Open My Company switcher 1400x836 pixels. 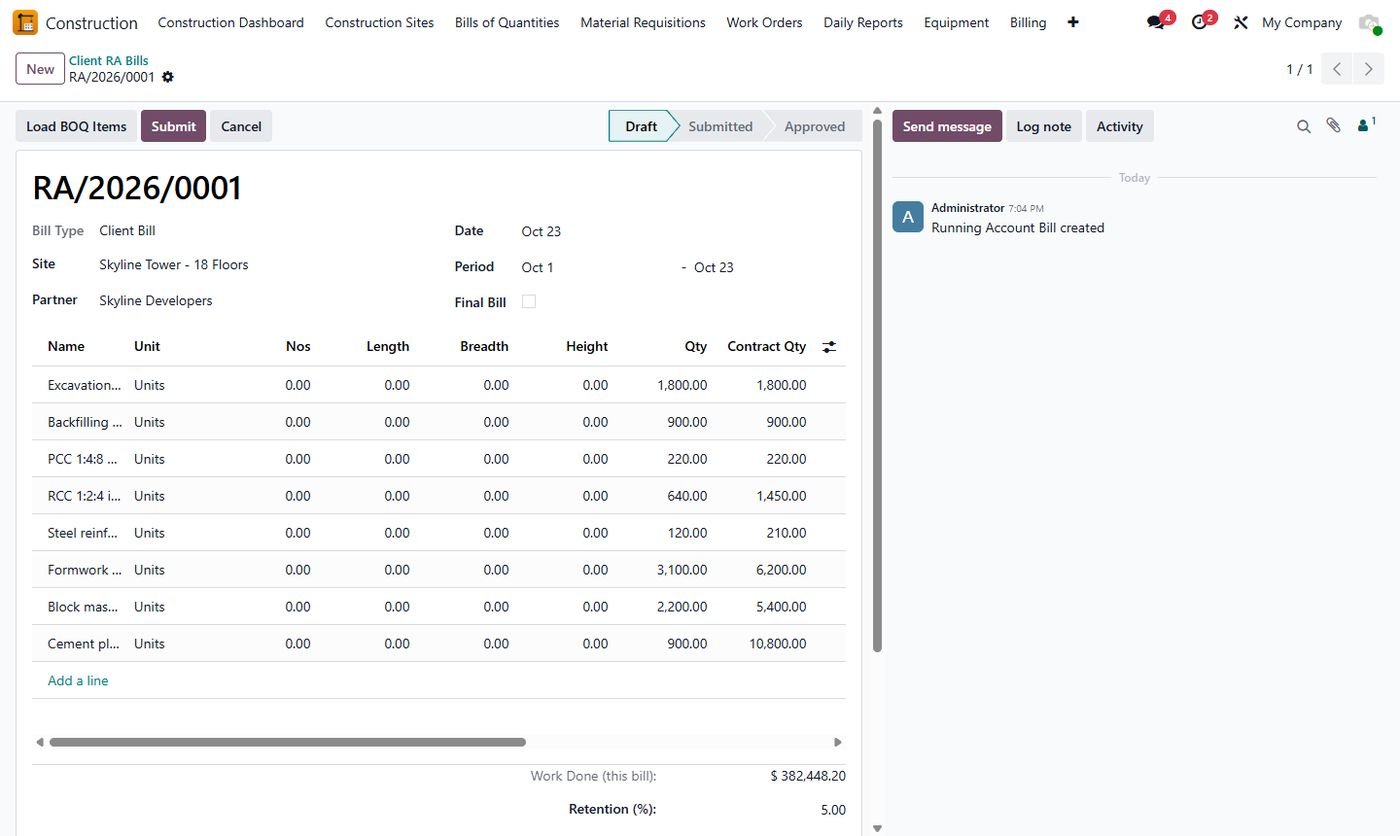pyautogui.click(x=1301, y=22)
